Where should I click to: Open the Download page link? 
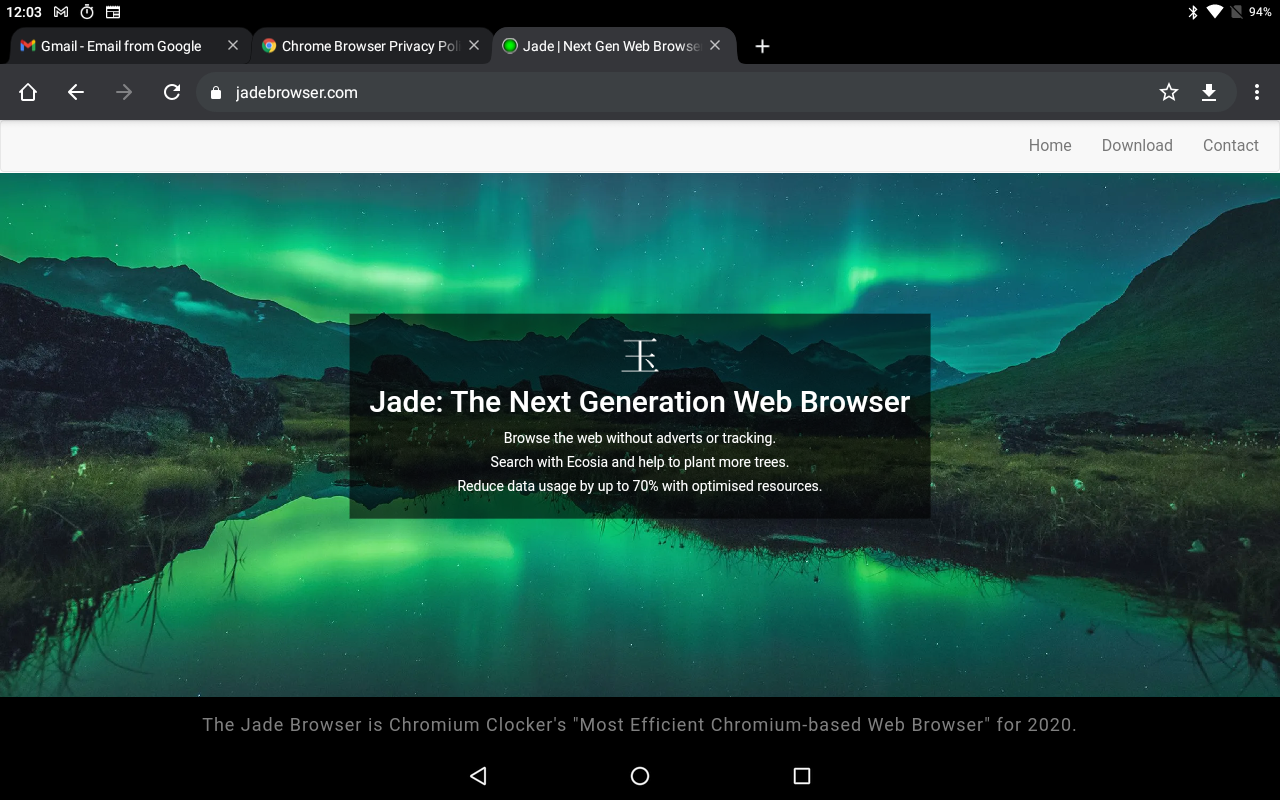pyautogui.click(x=1137, y=145)
